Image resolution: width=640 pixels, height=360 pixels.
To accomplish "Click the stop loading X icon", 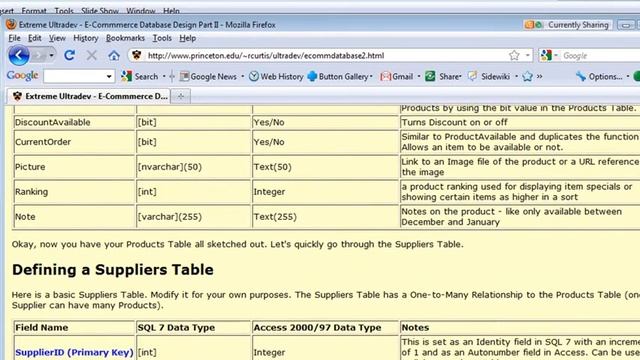I will 92,56.
